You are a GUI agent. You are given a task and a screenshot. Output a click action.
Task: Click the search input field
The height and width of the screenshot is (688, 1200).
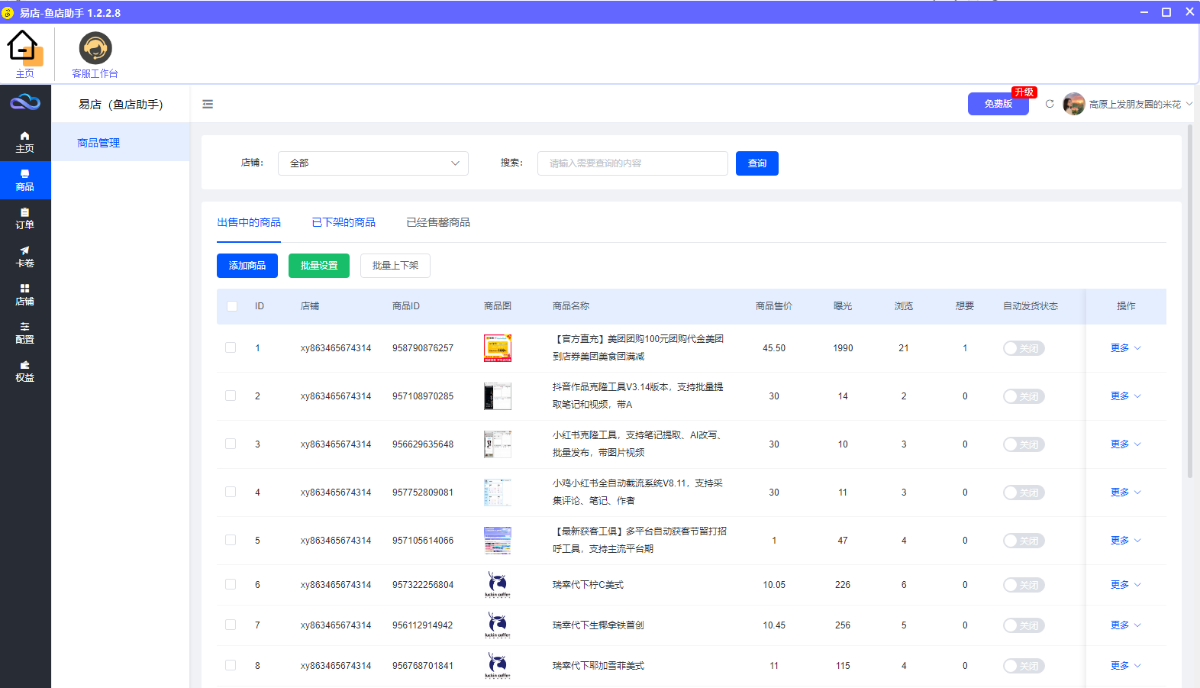click(x=632, y=163)
